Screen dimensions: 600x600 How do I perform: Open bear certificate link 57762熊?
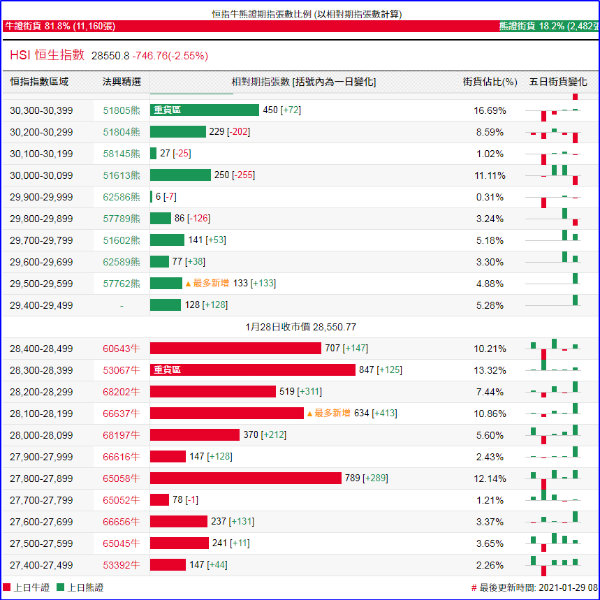[x=122, y=284]
